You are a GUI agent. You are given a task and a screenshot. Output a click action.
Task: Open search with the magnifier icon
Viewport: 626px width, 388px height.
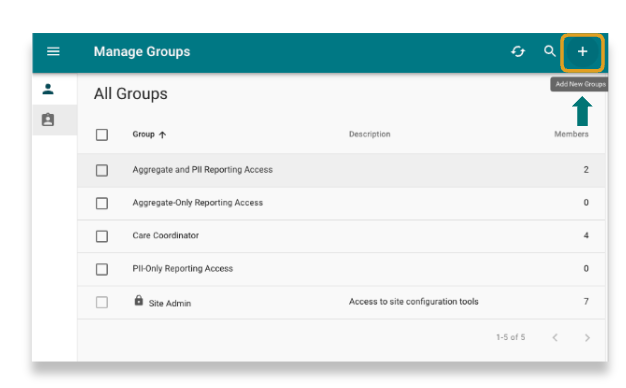tap(550, 51)
